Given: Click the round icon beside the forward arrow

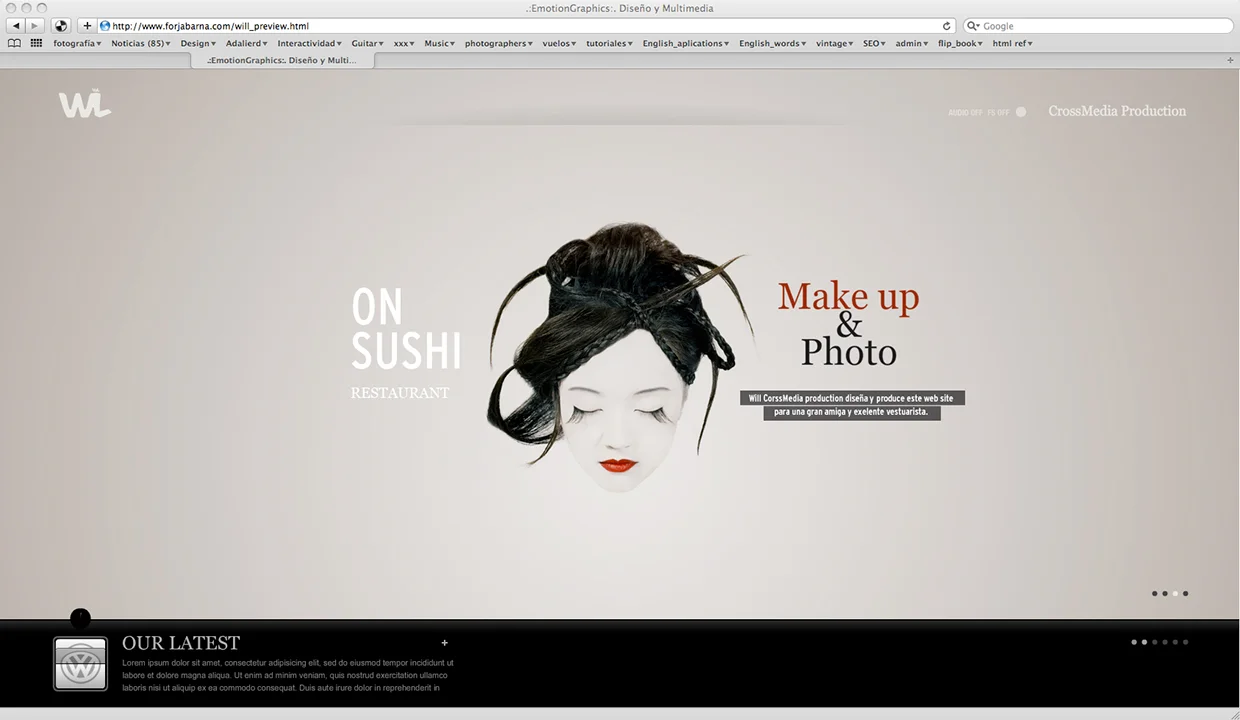Looking at the screenshot, I should [61, 26].
